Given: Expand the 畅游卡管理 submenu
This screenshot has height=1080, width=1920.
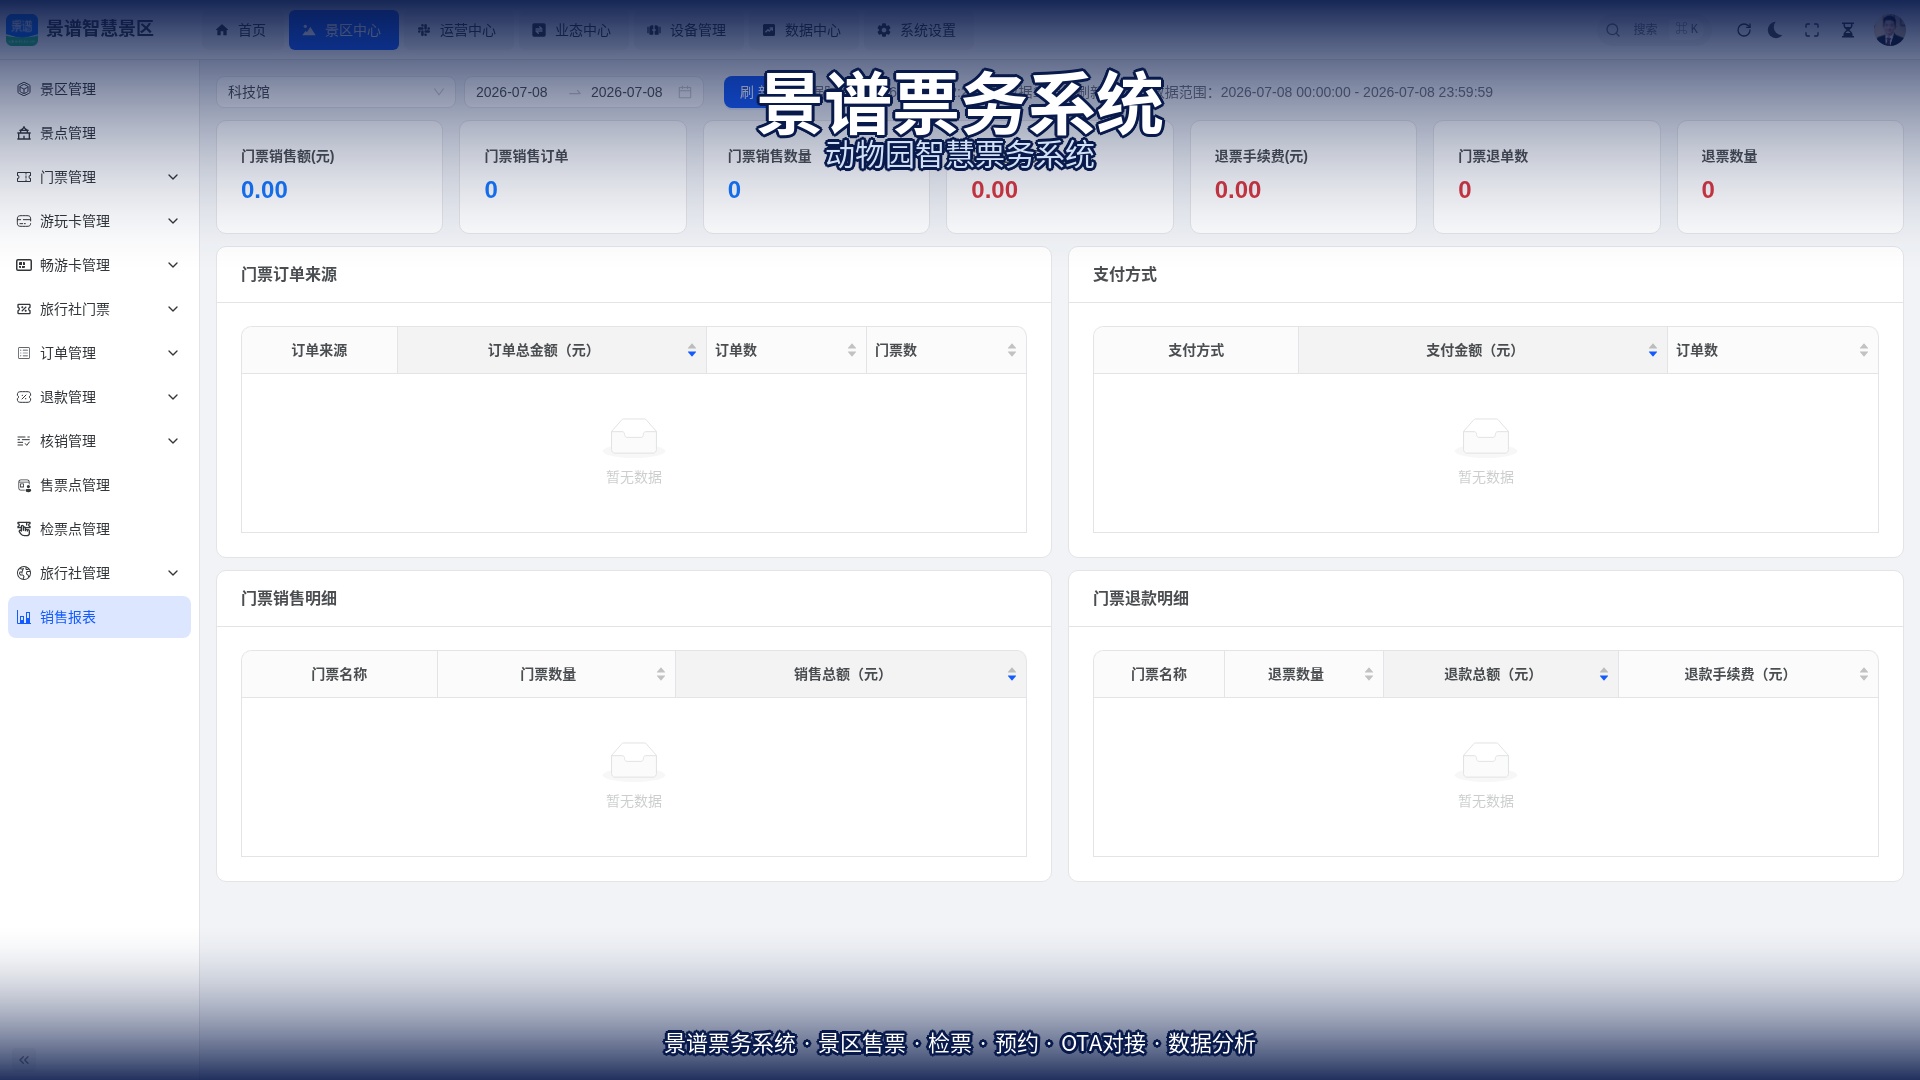Looking at the screenshot, I should coord(99,265).
